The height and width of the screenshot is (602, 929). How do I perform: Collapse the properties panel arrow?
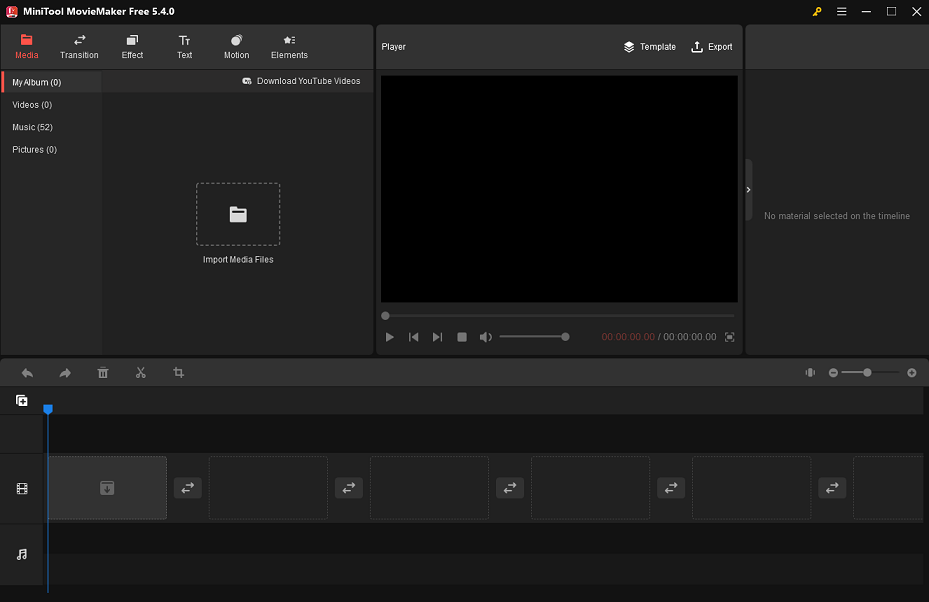(x=748, y=190)
